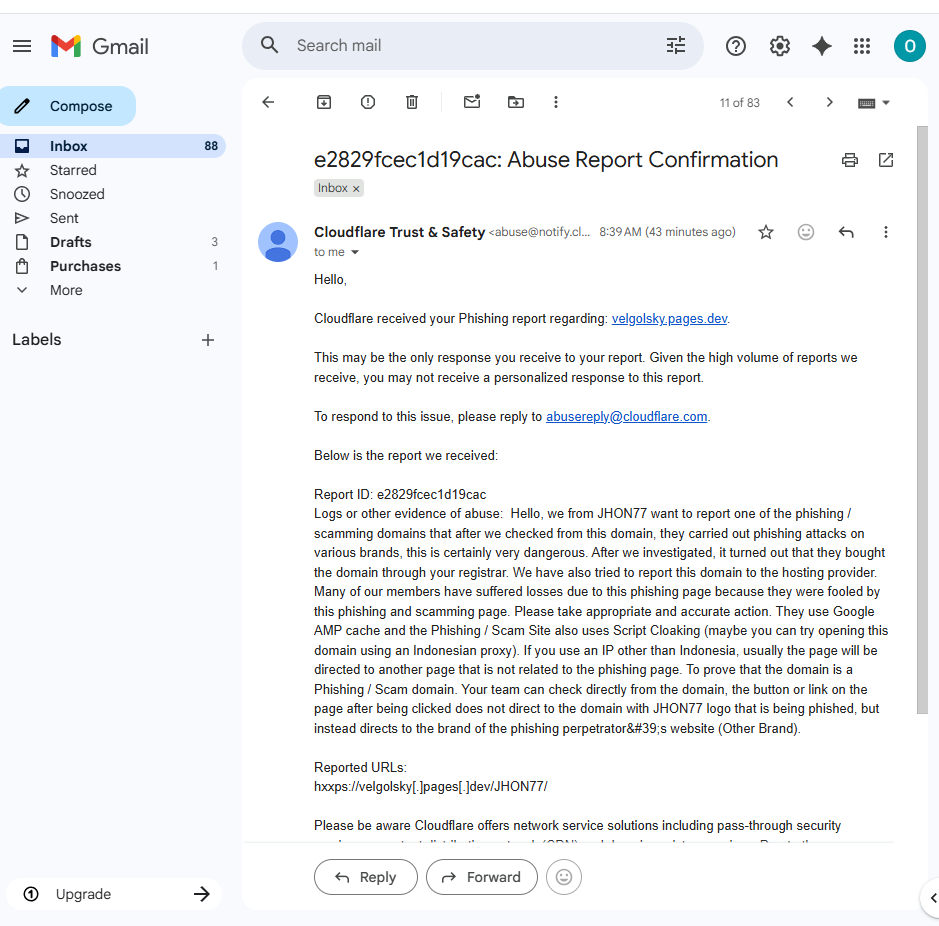Image resolution: width=939 pixels, height=926 pixels.
Task: Mark email as unread
Action: [x=472, y=102]
